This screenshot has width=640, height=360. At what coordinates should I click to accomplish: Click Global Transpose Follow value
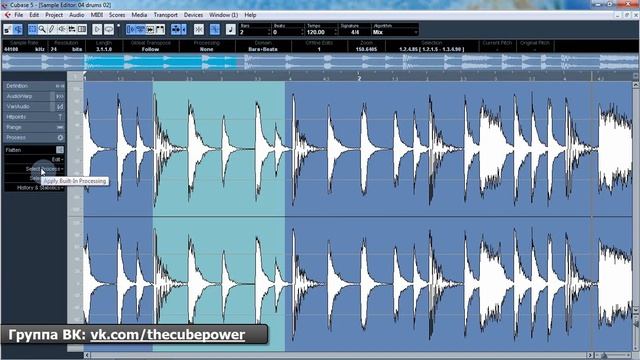pyautogui.click(x=150, y=49)
